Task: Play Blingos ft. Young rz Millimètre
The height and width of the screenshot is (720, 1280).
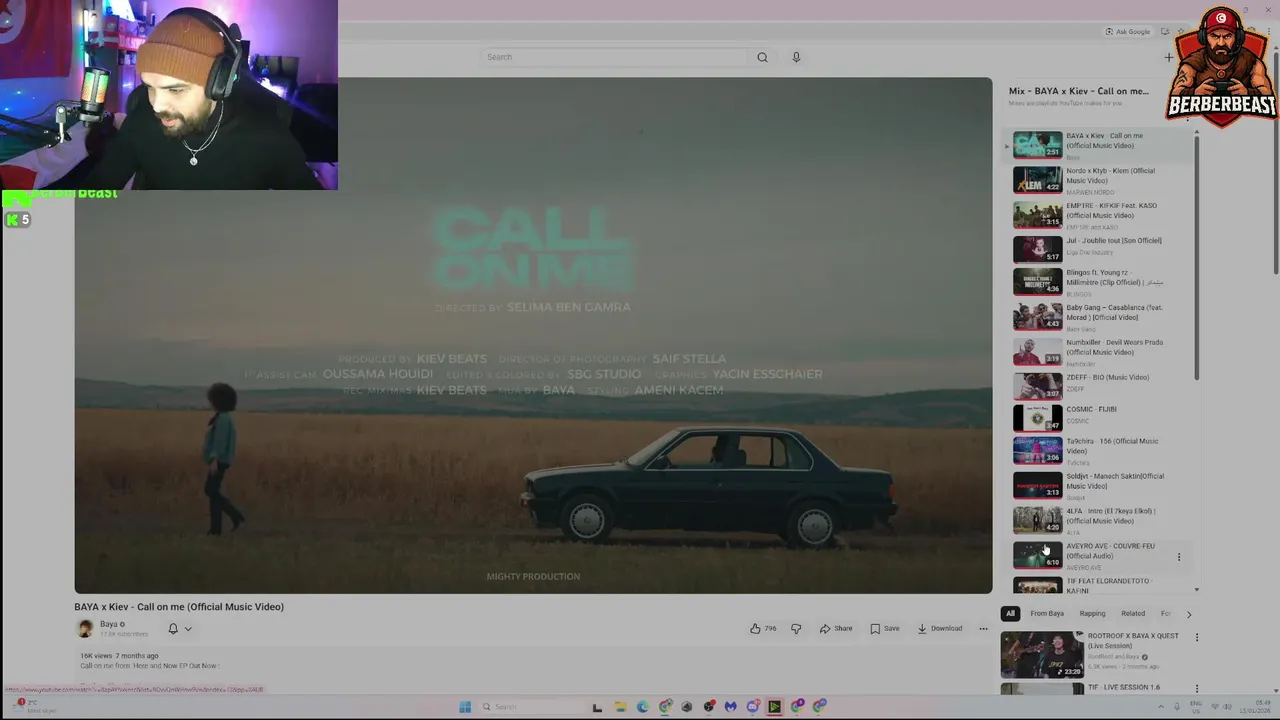Action: [1100, 282]
